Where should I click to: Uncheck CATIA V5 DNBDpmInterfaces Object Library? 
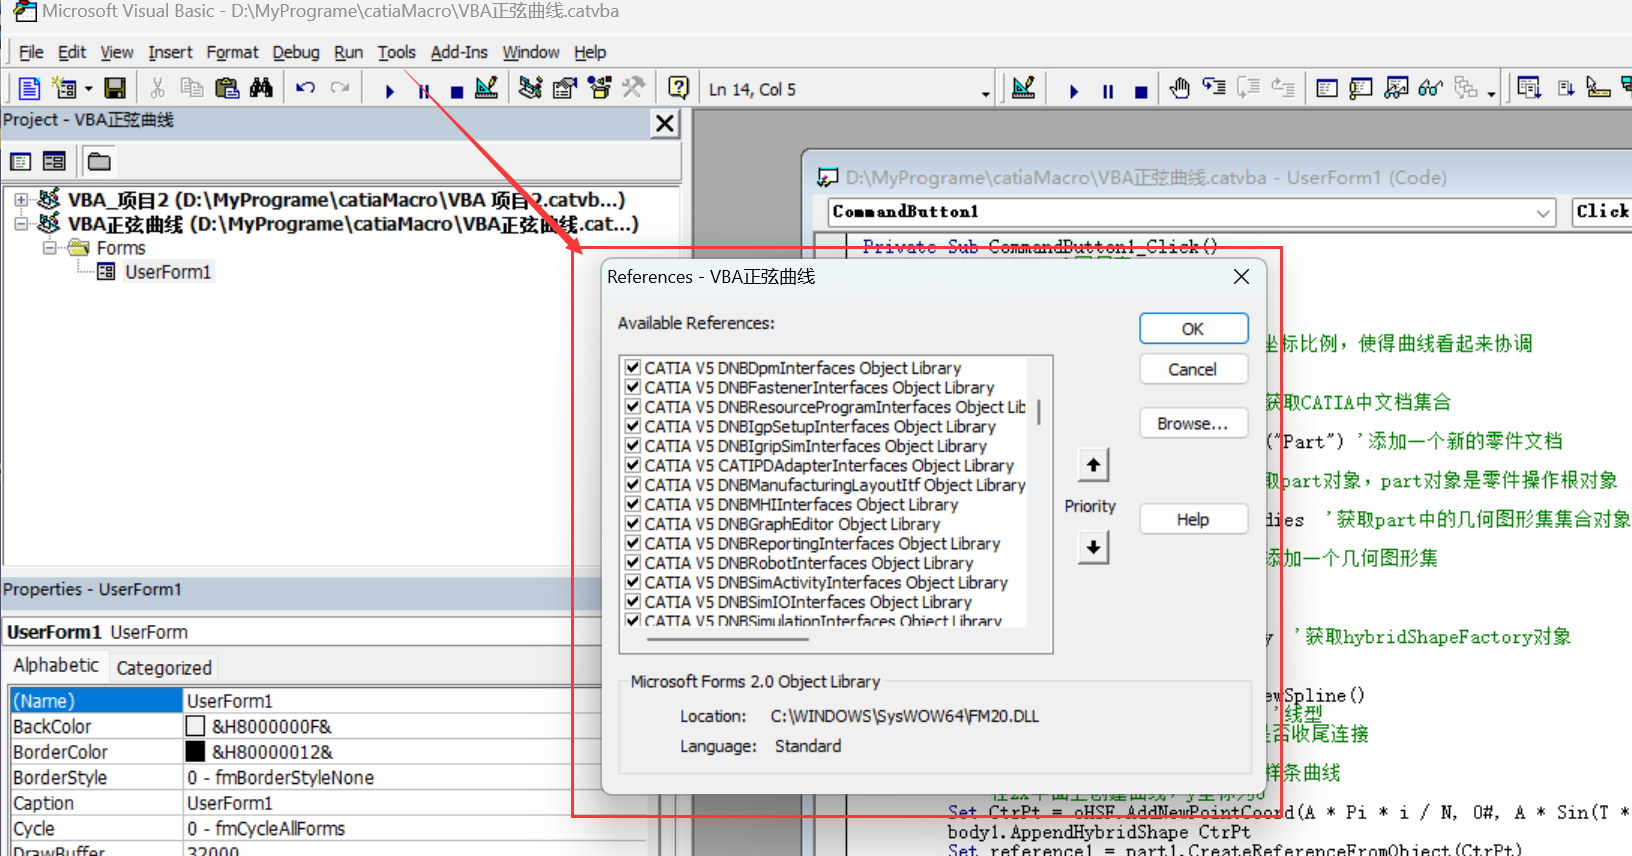pyautogui.click(x=632, y=368)
